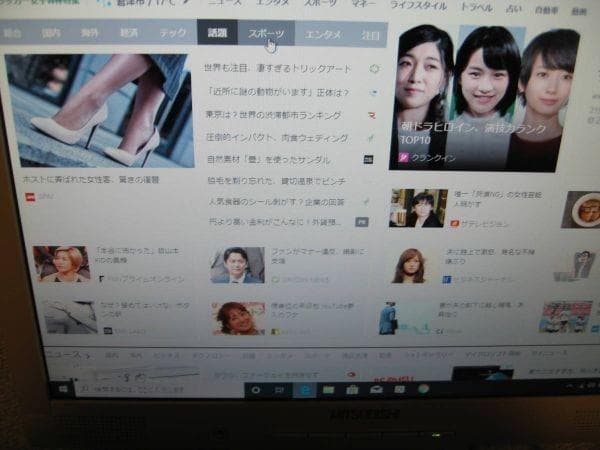Open Mail app icon on taskbar
600x450 pixels.
point(376,390)
